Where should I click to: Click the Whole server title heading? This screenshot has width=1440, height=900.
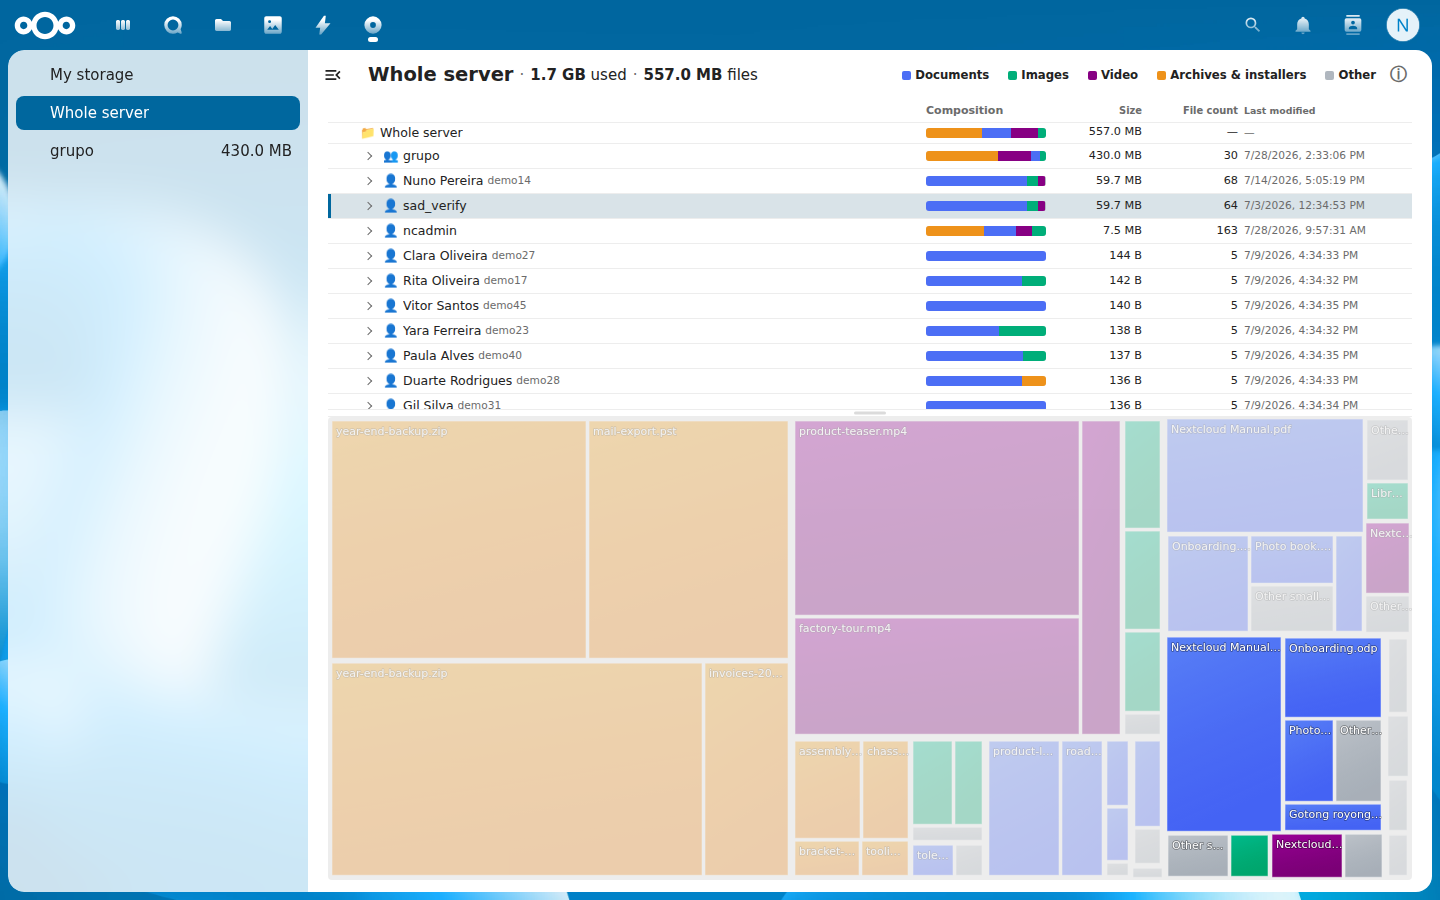(440, 75)
